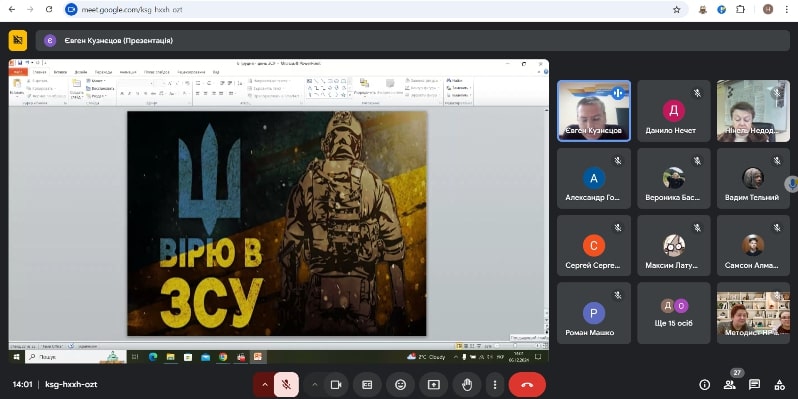
Task: Show the participants list
Action: [730, 385]
